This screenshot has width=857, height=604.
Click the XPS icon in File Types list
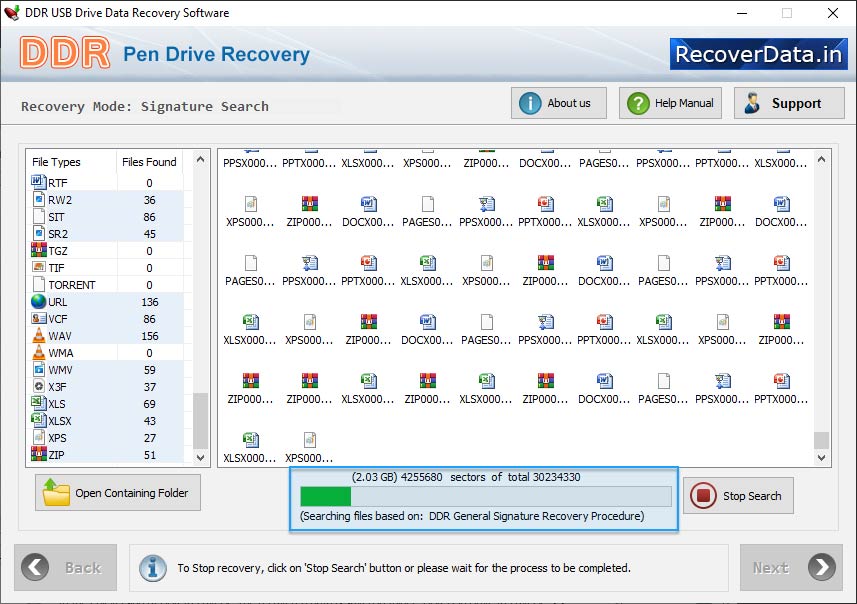(x=38, y=437)
